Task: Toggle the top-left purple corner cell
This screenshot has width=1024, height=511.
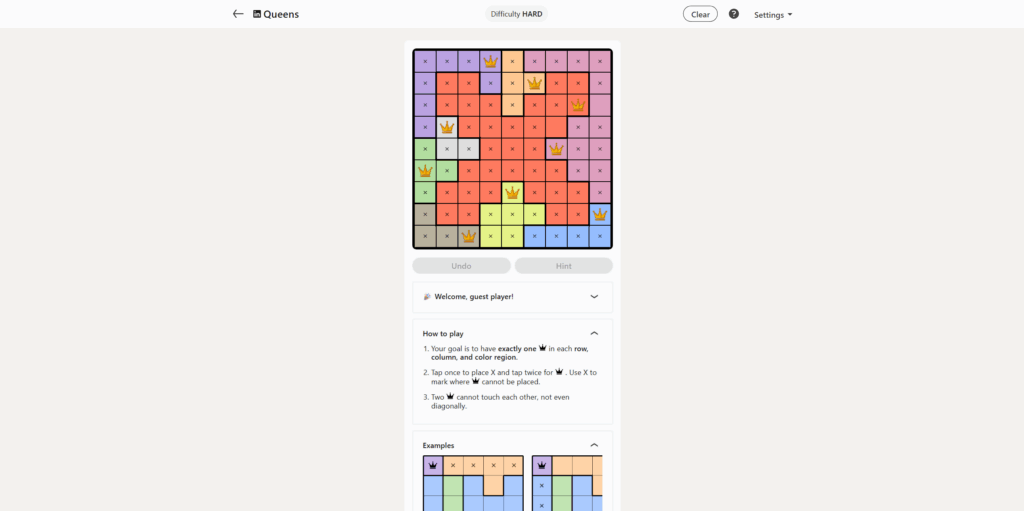Action: click(425, 61)
